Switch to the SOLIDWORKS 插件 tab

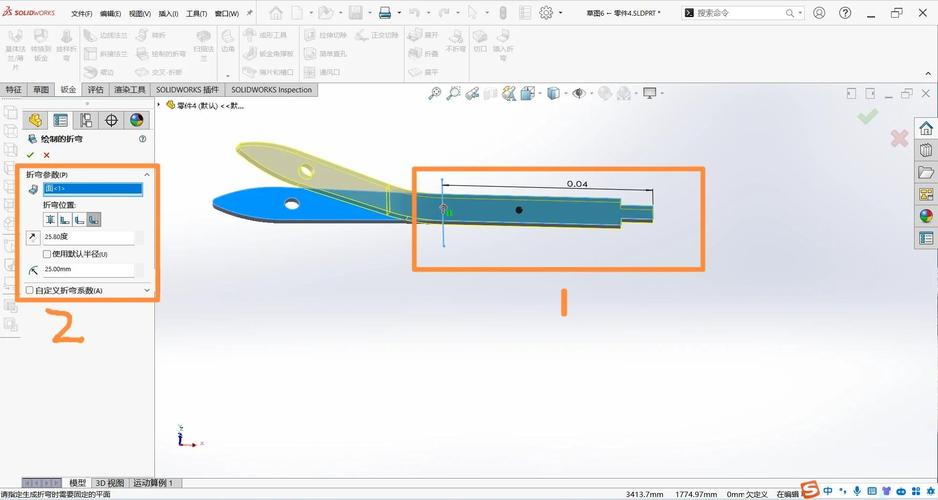187,90
